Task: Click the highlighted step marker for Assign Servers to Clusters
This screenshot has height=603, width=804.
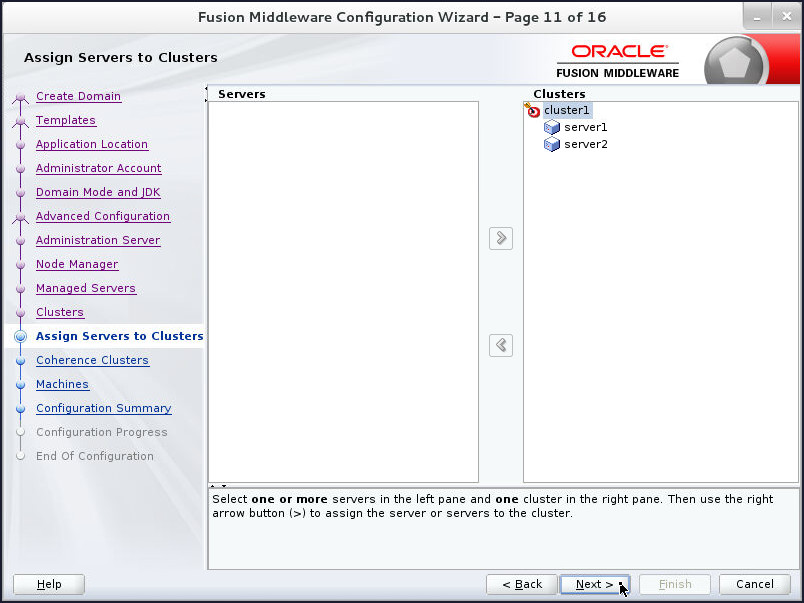Action: pos(21,336)
